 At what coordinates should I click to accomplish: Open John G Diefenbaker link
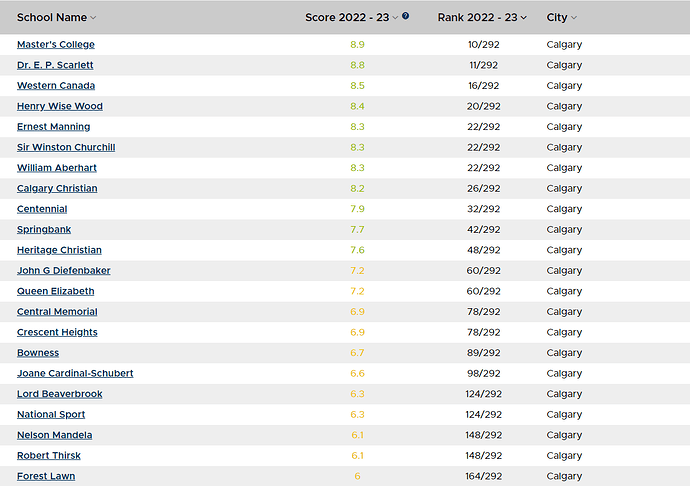[64, 270]
